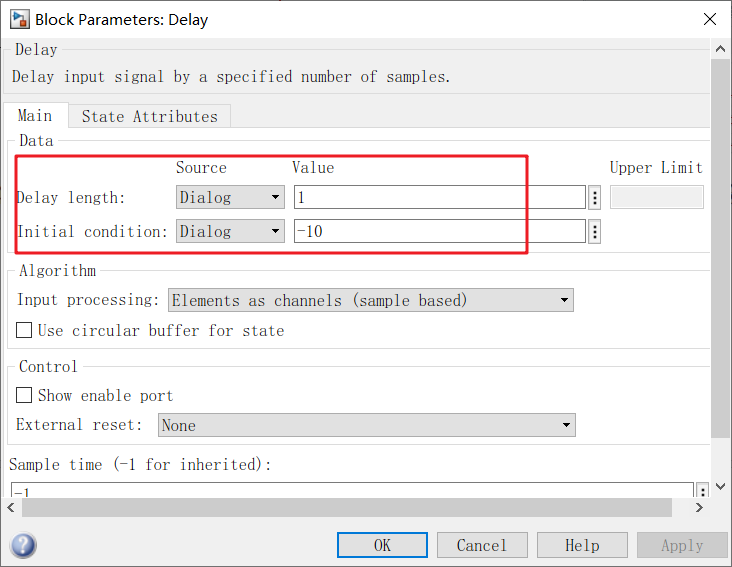Click the help question mark icon
Screen dimensions: 732x567
pyautogui.click(x=23, y=545)
